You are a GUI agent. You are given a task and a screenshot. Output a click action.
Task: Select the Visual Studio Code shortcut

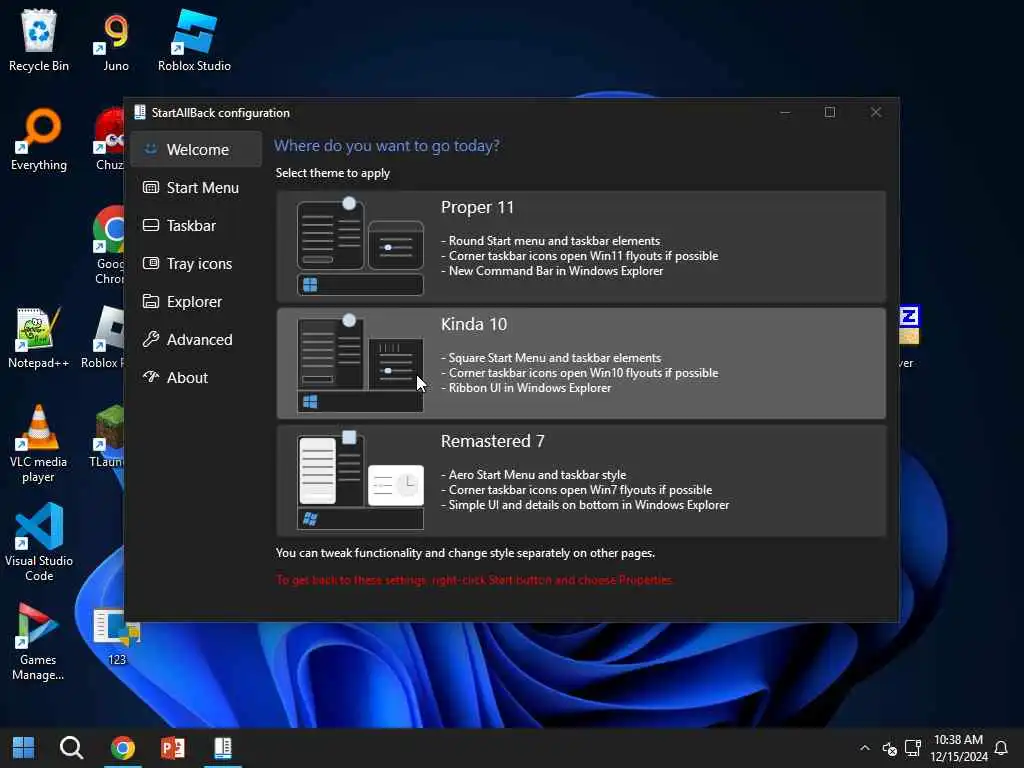[39, 542]
